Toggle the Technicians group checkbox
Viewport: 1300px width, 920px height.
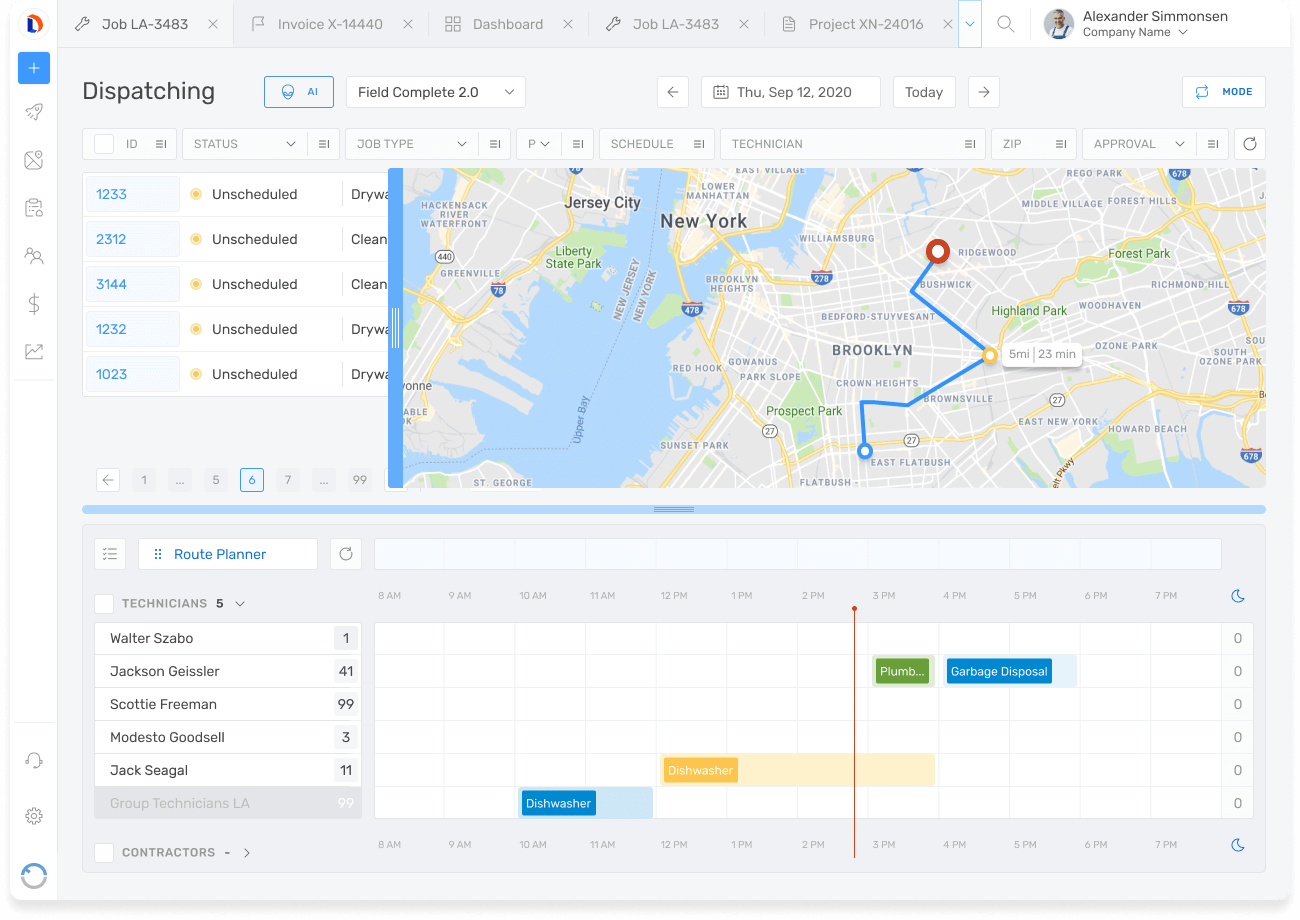(x=104, y=604)
